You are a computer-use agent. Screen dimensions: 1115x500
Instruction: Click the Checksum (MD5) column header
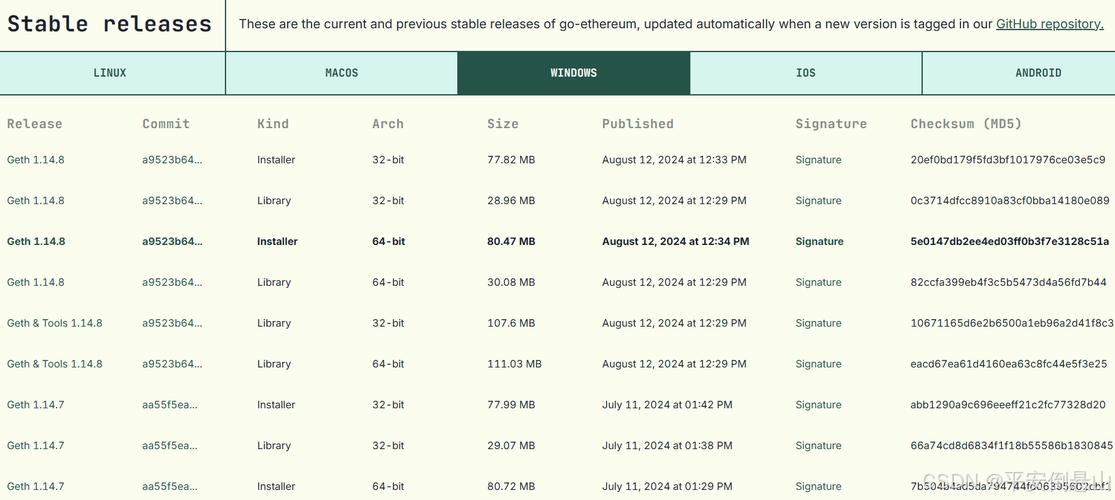click(966, 124)
